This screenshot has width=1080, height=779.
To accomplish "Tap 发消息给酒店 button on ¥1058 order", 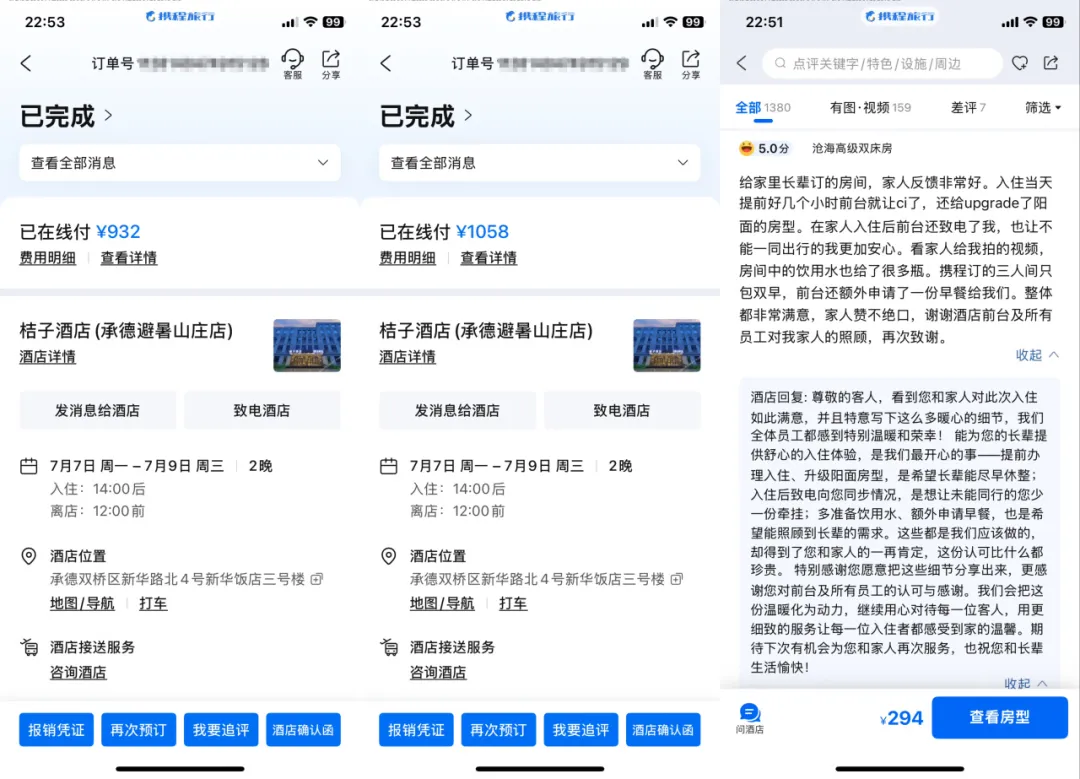I will 457,411.
